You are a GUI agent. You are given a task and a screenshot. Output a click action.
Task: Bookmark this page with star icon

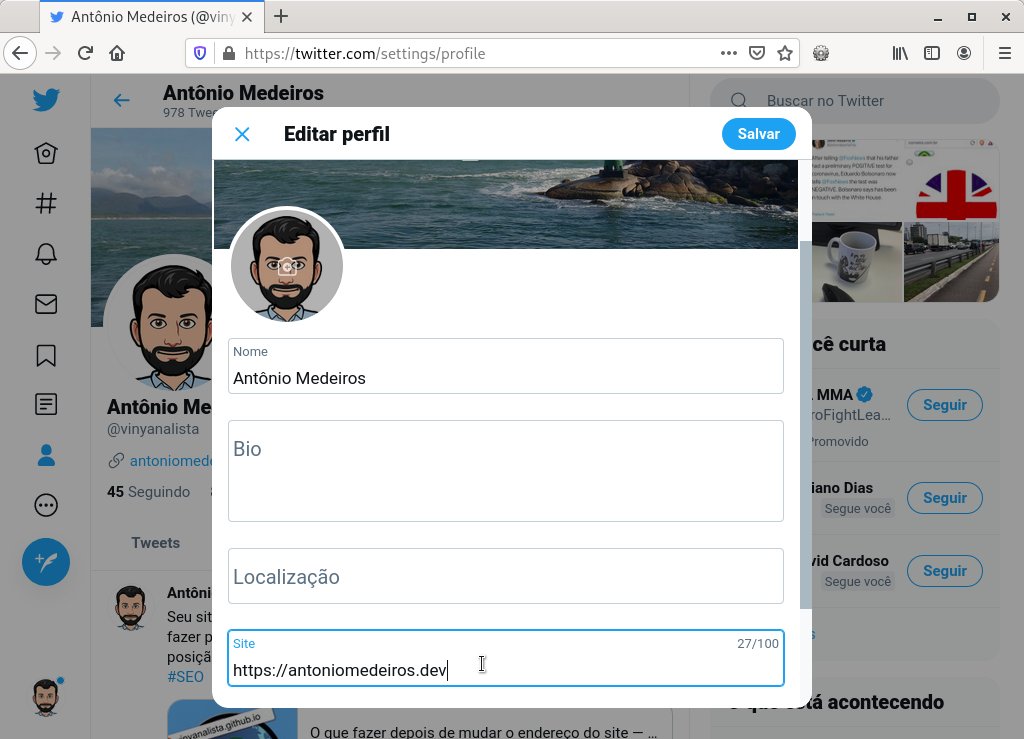click(x=785, y=54)
